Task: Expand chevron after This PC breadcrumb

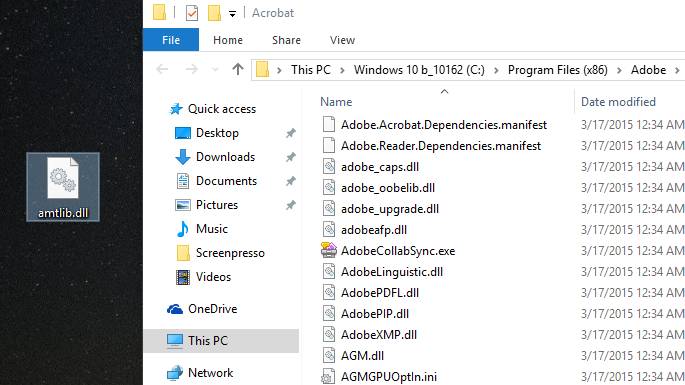Action: coord(342,70)
